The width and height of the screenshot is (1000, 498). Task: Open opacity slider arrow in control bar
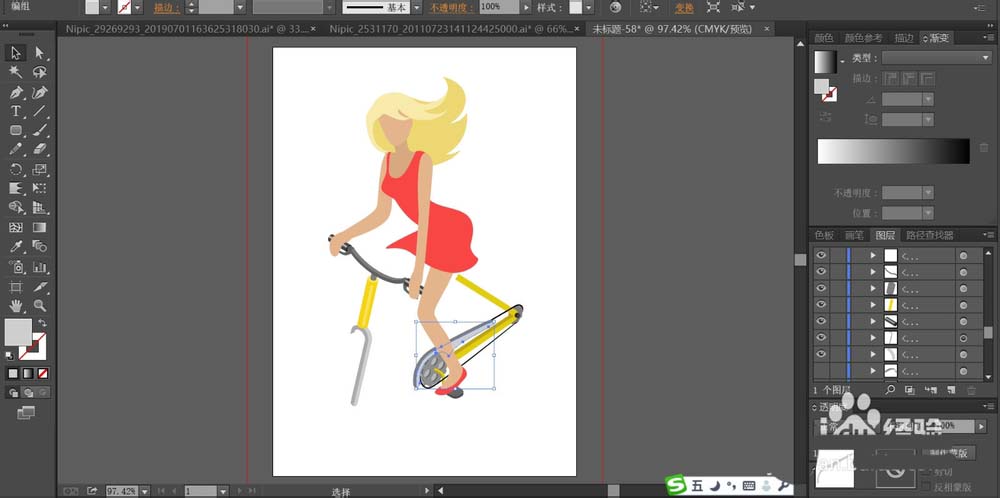(526, 7)
